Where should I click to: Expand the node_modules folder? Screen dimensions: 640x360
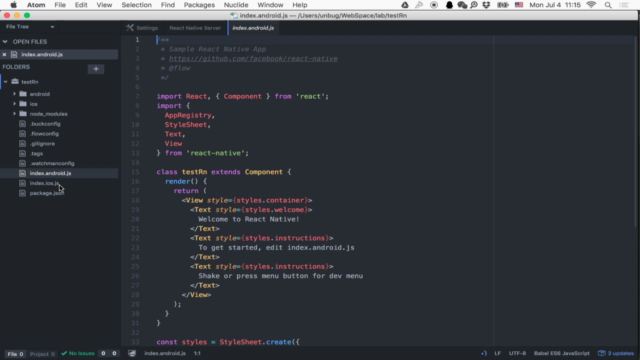14,114
